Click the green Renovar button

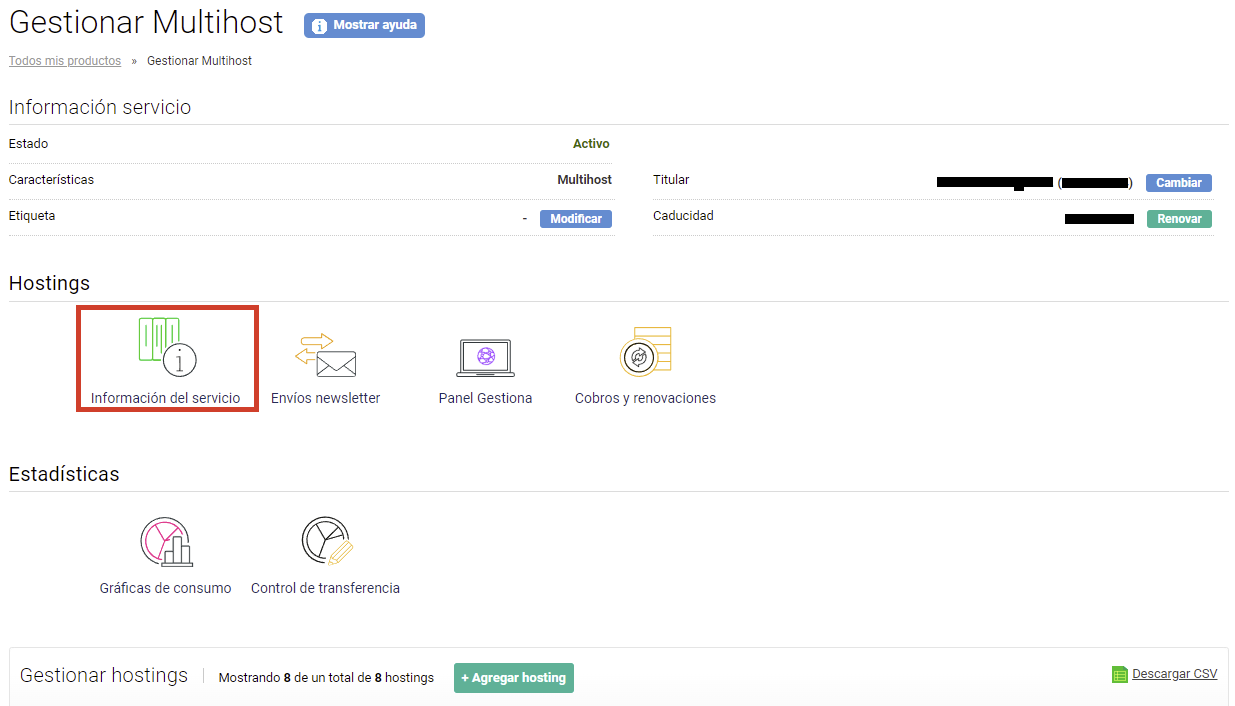coord(1179,219)
